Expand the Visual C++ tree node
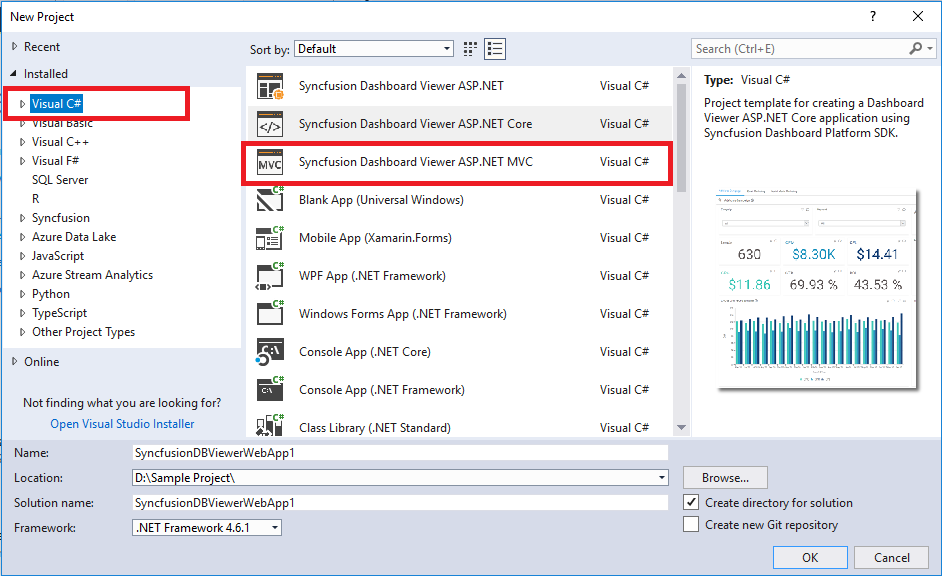 (x=23, y=142)
